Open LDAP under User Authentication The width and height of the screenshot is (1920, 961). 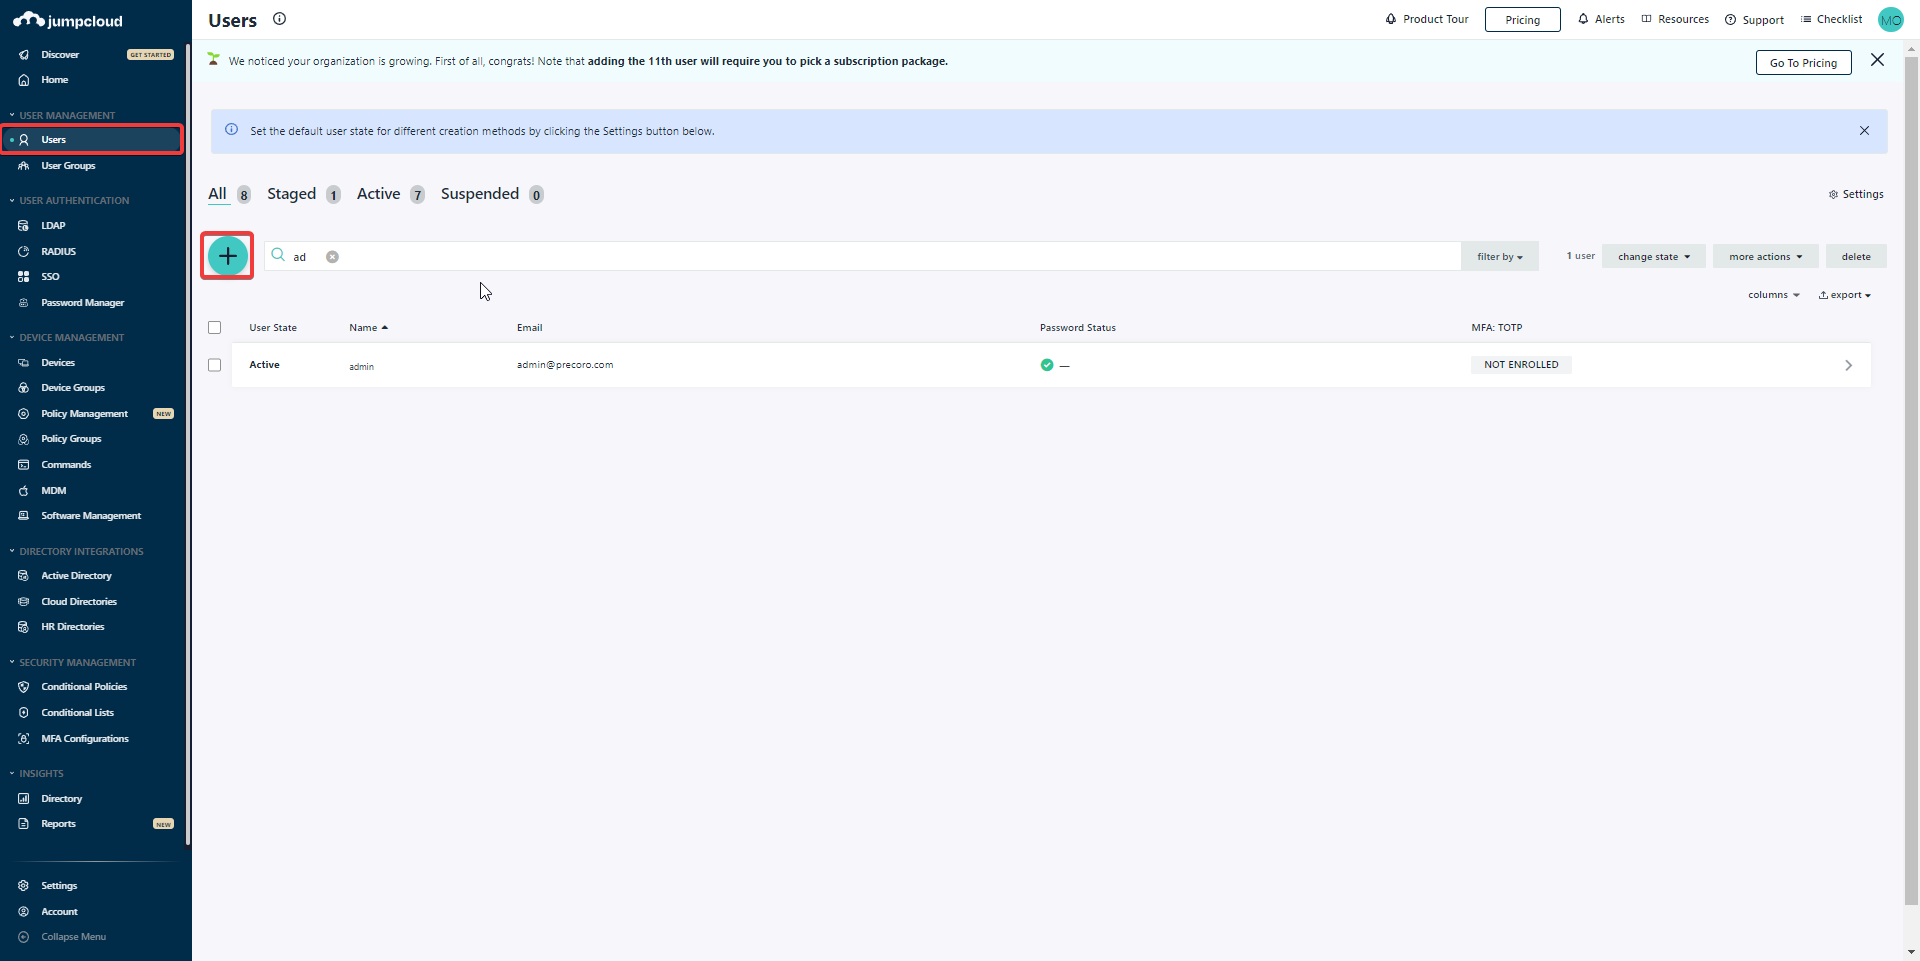(x=52, y=225)
